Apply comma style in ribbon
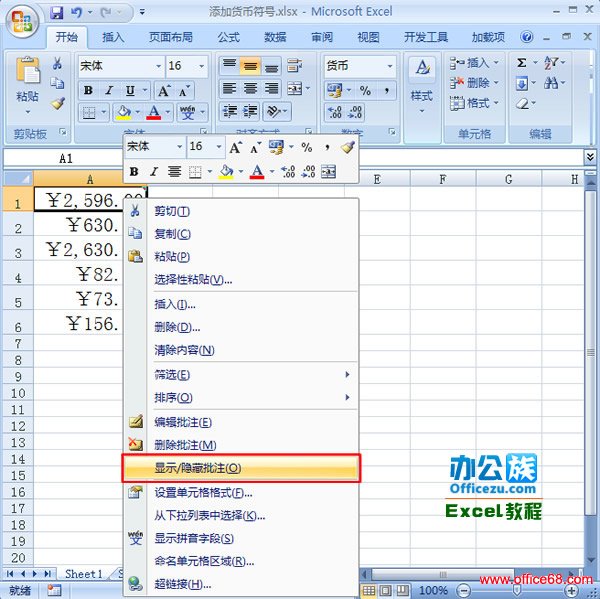600x599 pixels. tap(386, 90)
